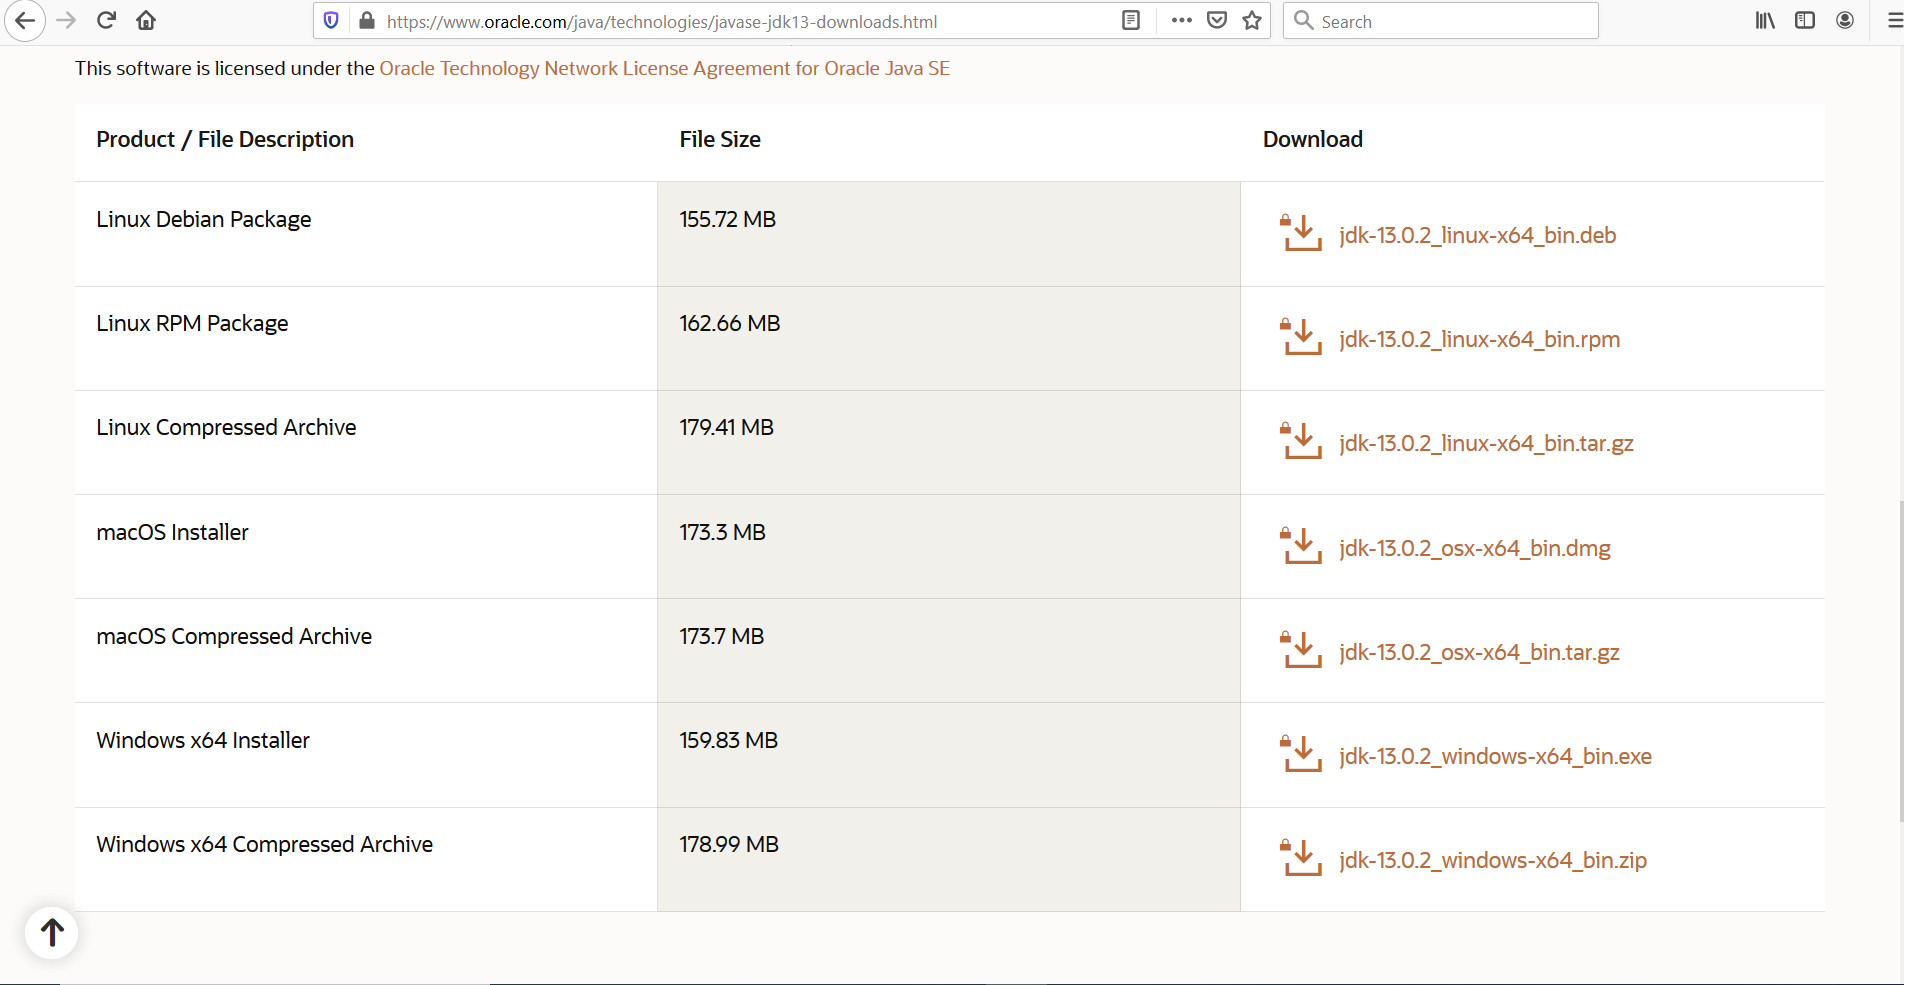Open the Firefox account icon
Image resolution: width=1907 pixels, height=985 pixels.
click(x=1845, y=21)
